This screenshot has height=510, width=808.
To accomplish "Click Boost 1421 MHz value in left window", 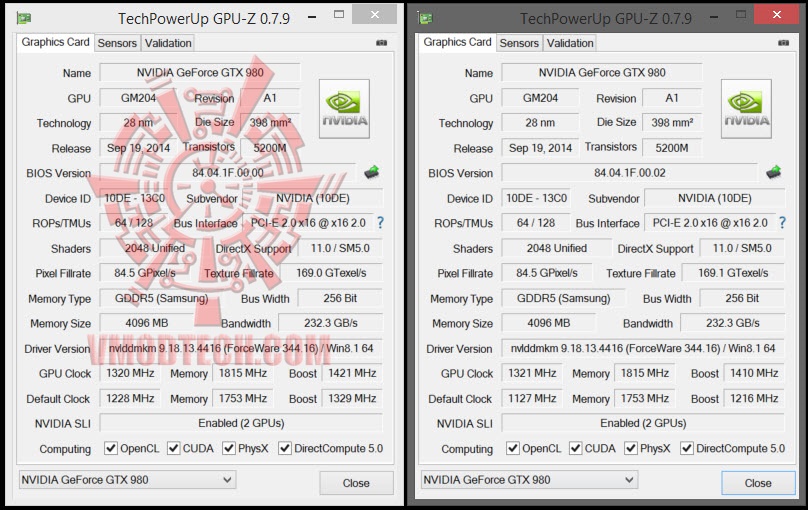I will click(x=352, y=373).
